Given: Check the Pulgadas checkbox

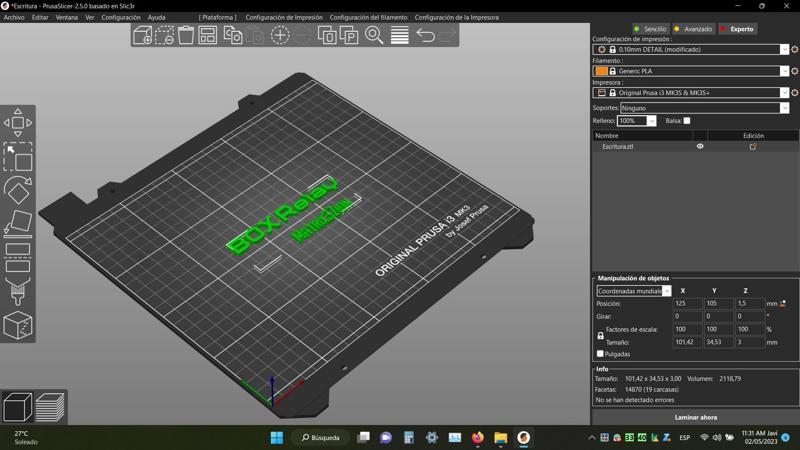Looking at the screenshot, I should click(600, 354).
